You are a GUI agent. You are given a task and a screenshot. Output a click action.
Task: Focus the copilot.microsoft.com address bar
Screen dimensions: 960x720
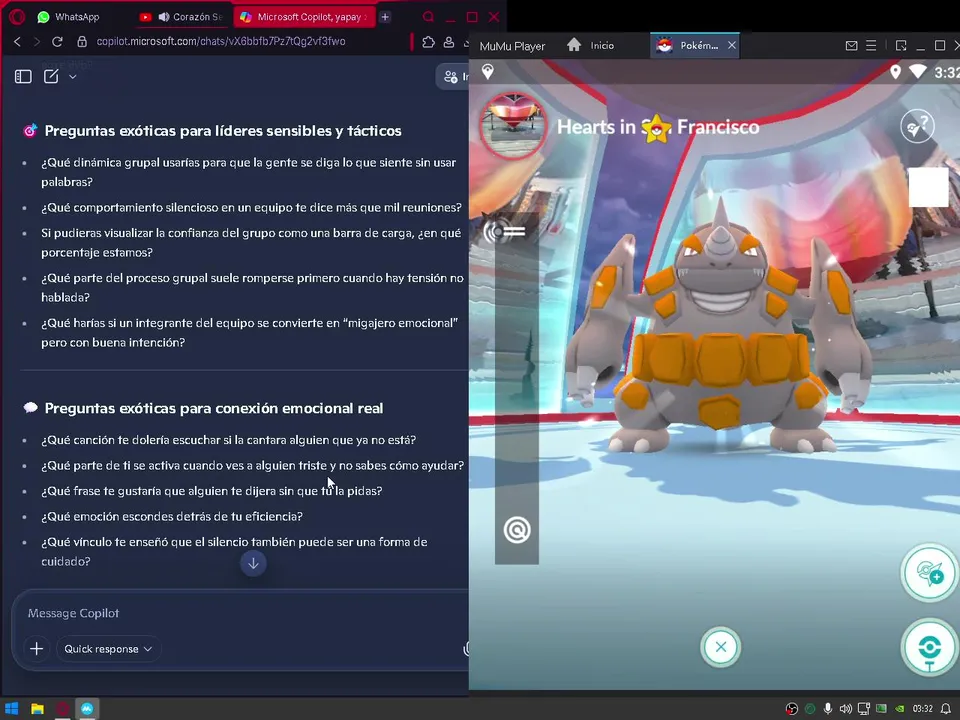click(221, 42)
